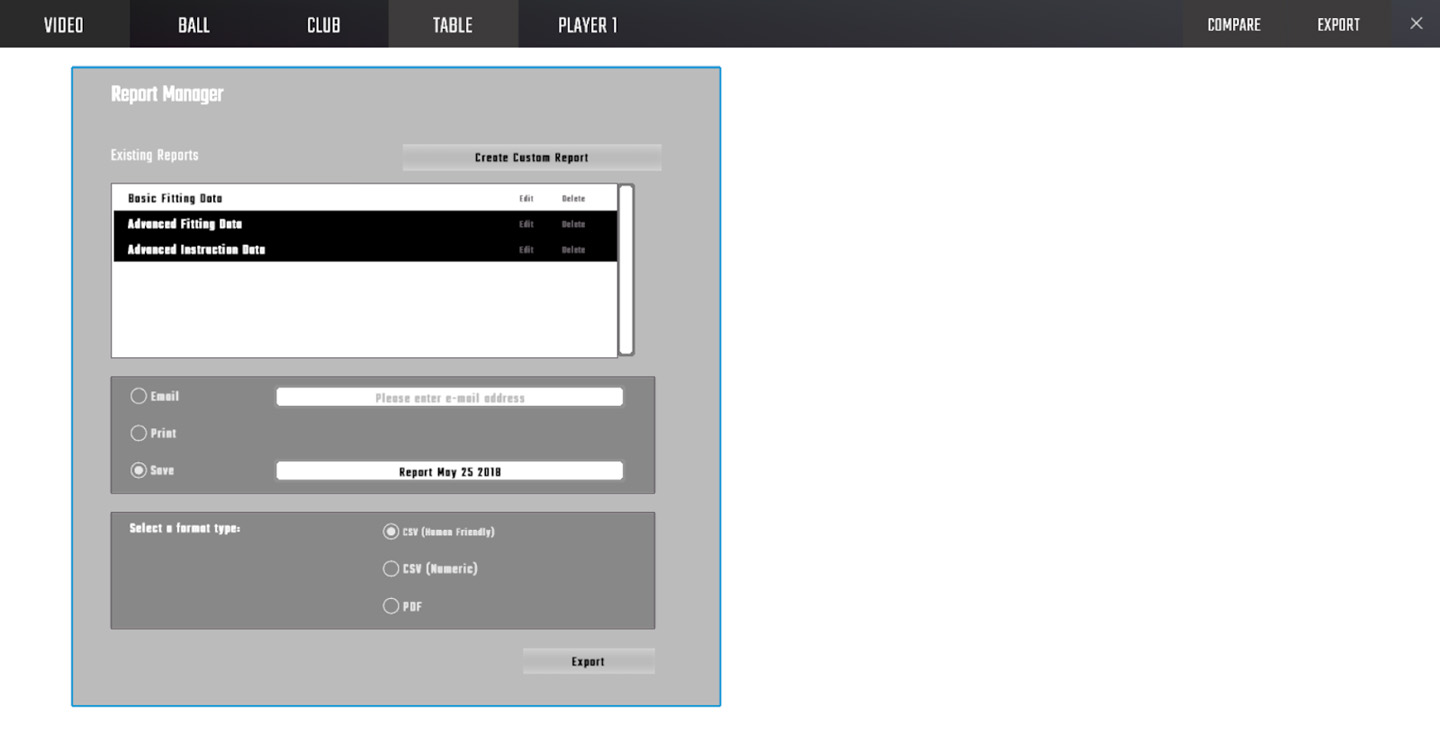Edit the Advanced Fitting Data report
Viewport: 1440px width, 743px height.
tap(526, 224)
